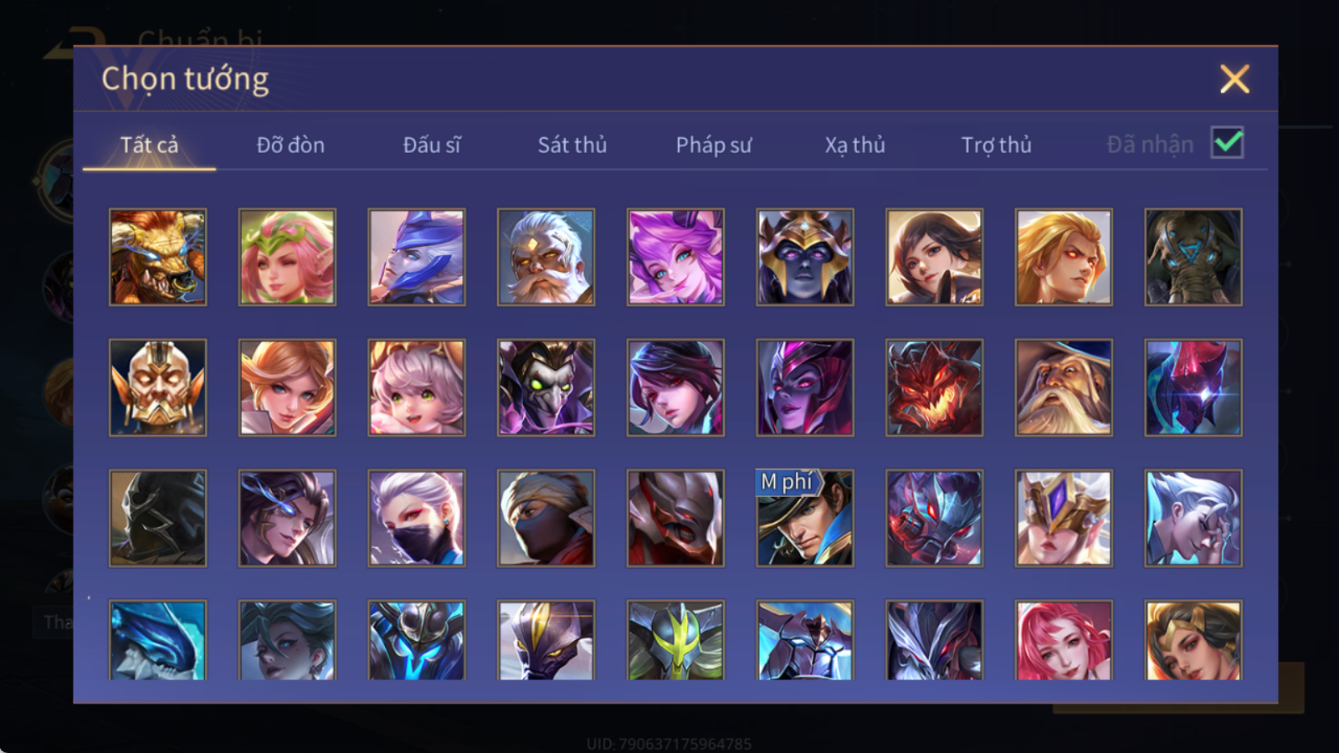
Task: Pick the white-haired masked woman hero
Action: coord(416,518)
